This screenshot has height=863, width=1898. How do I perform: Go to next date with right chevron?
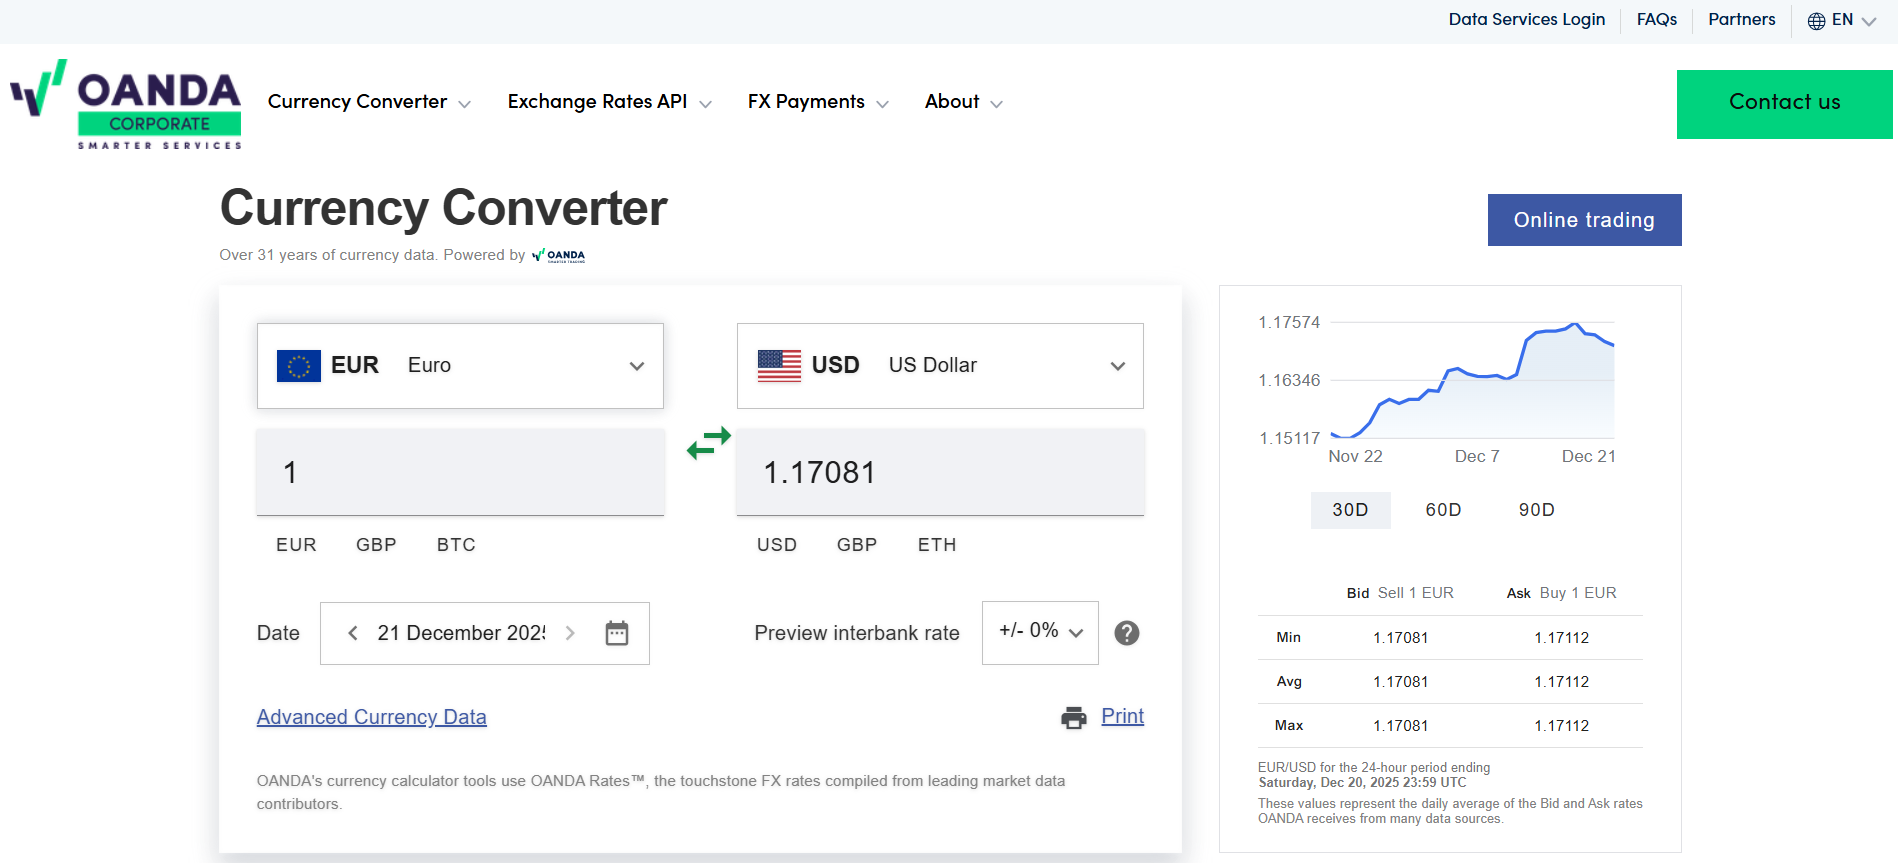click(x=570, y=633)
